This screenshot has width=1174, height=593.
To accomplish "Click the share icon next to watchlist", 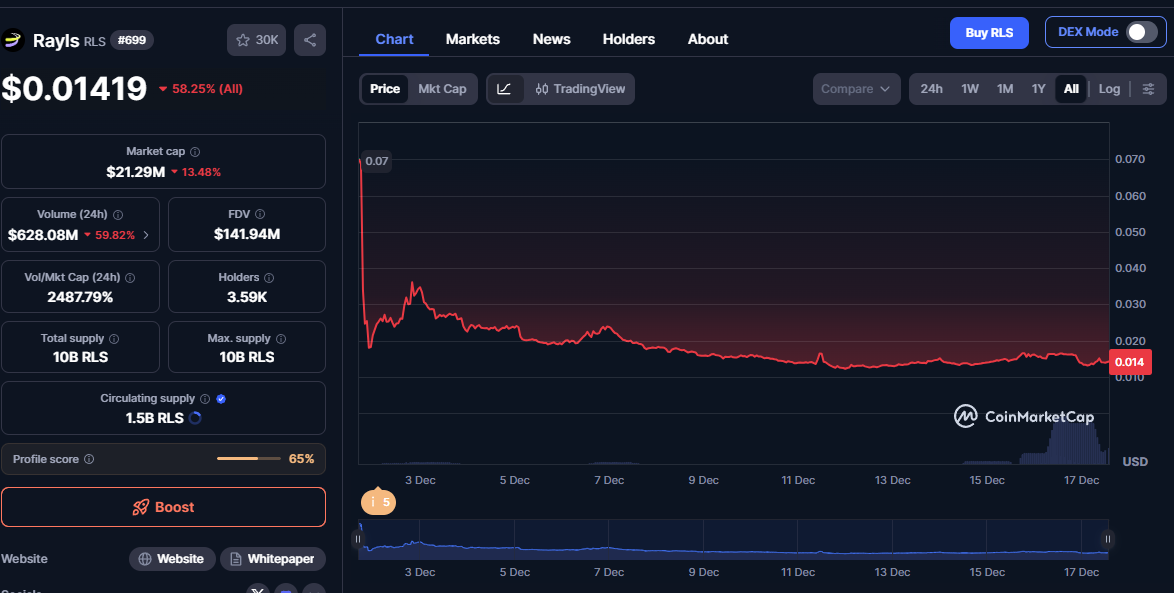I will (x=310, y=40).
